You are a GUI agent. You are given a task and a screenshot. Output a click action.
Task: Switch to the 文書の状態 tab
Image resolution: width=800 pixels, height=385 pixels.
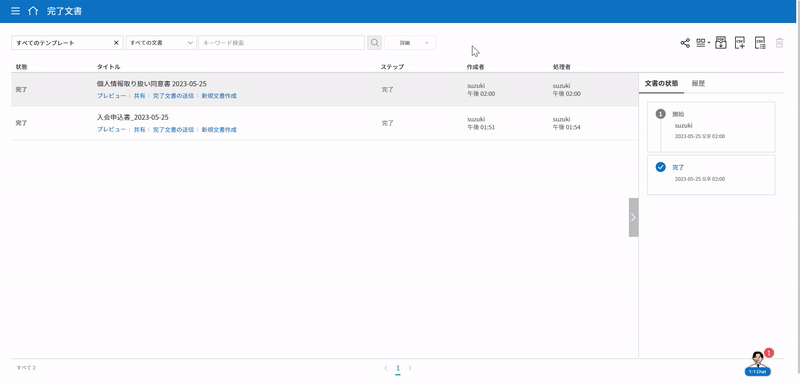tap(661, 83)
